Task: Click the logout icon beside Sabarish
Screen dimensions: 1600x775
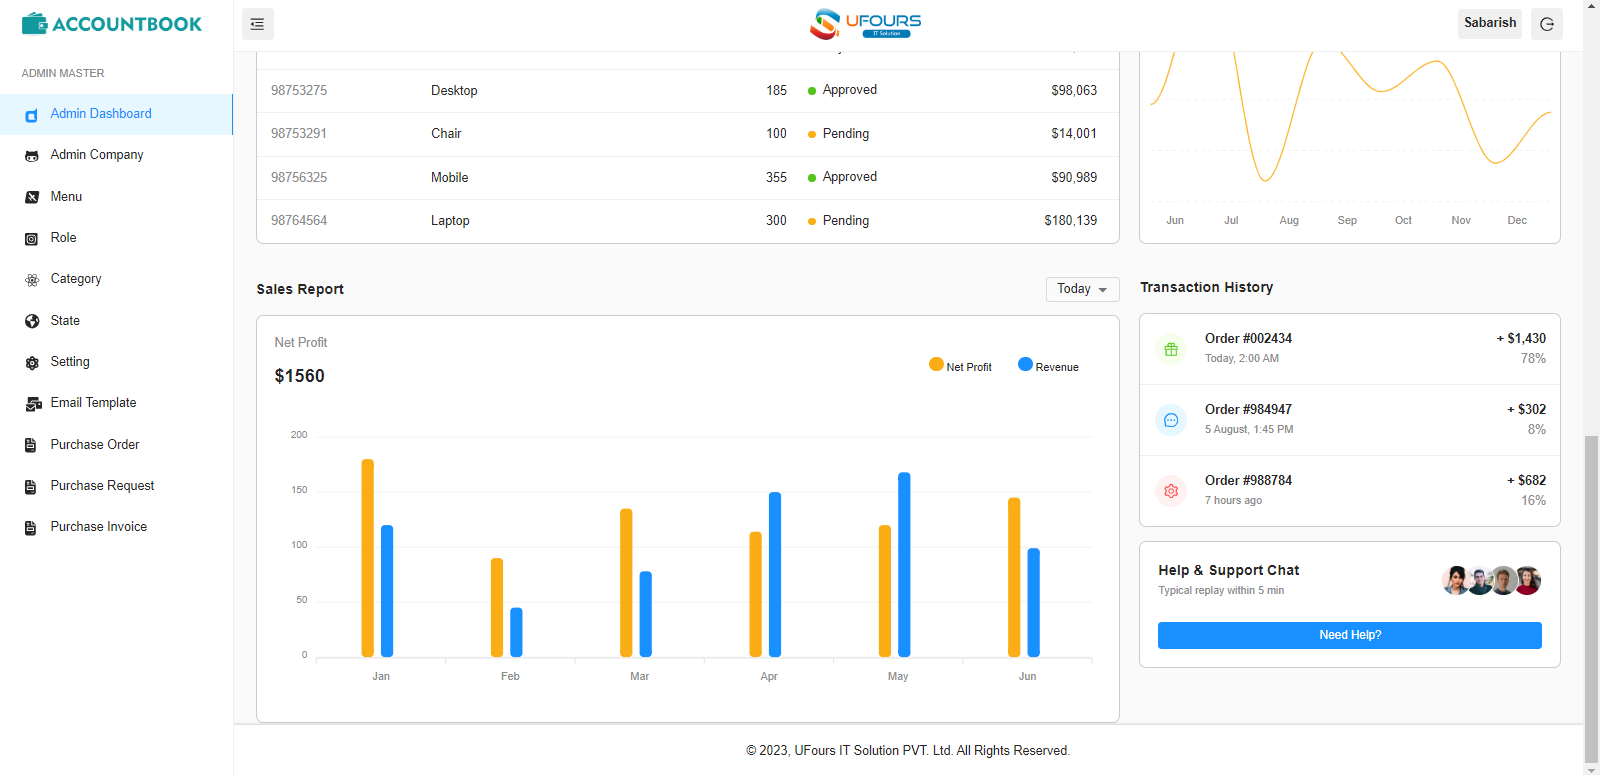Action: pos(1547,24)
